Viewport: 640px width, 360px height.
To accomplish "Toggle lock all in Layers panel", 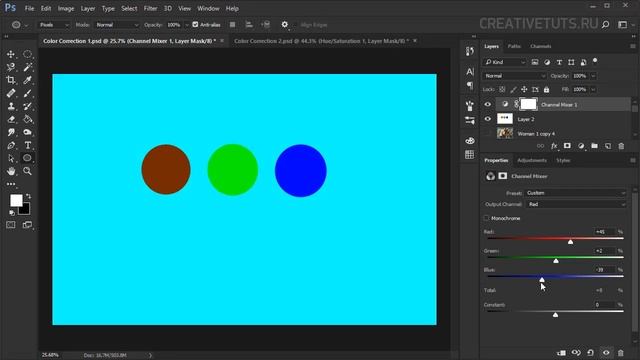I will coord(547,89).
